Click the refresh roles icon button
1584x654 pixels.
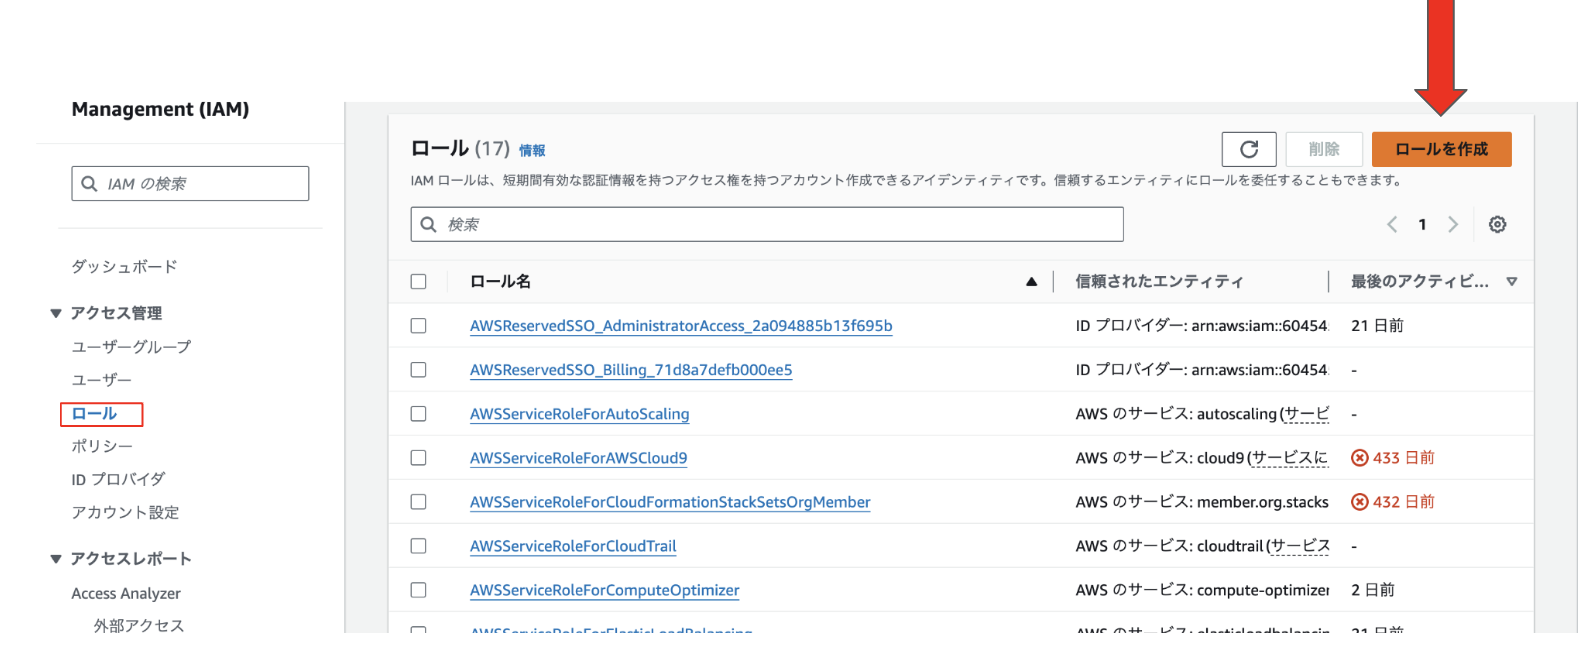coord(1248,149)
